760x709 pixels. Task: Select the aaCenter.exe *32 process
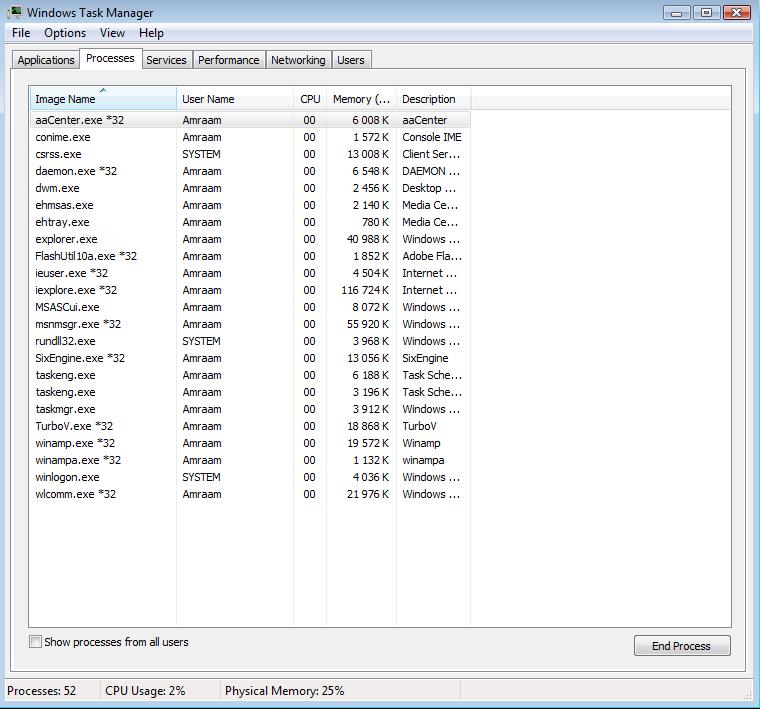pyautogui.click(x=250, y=120)
